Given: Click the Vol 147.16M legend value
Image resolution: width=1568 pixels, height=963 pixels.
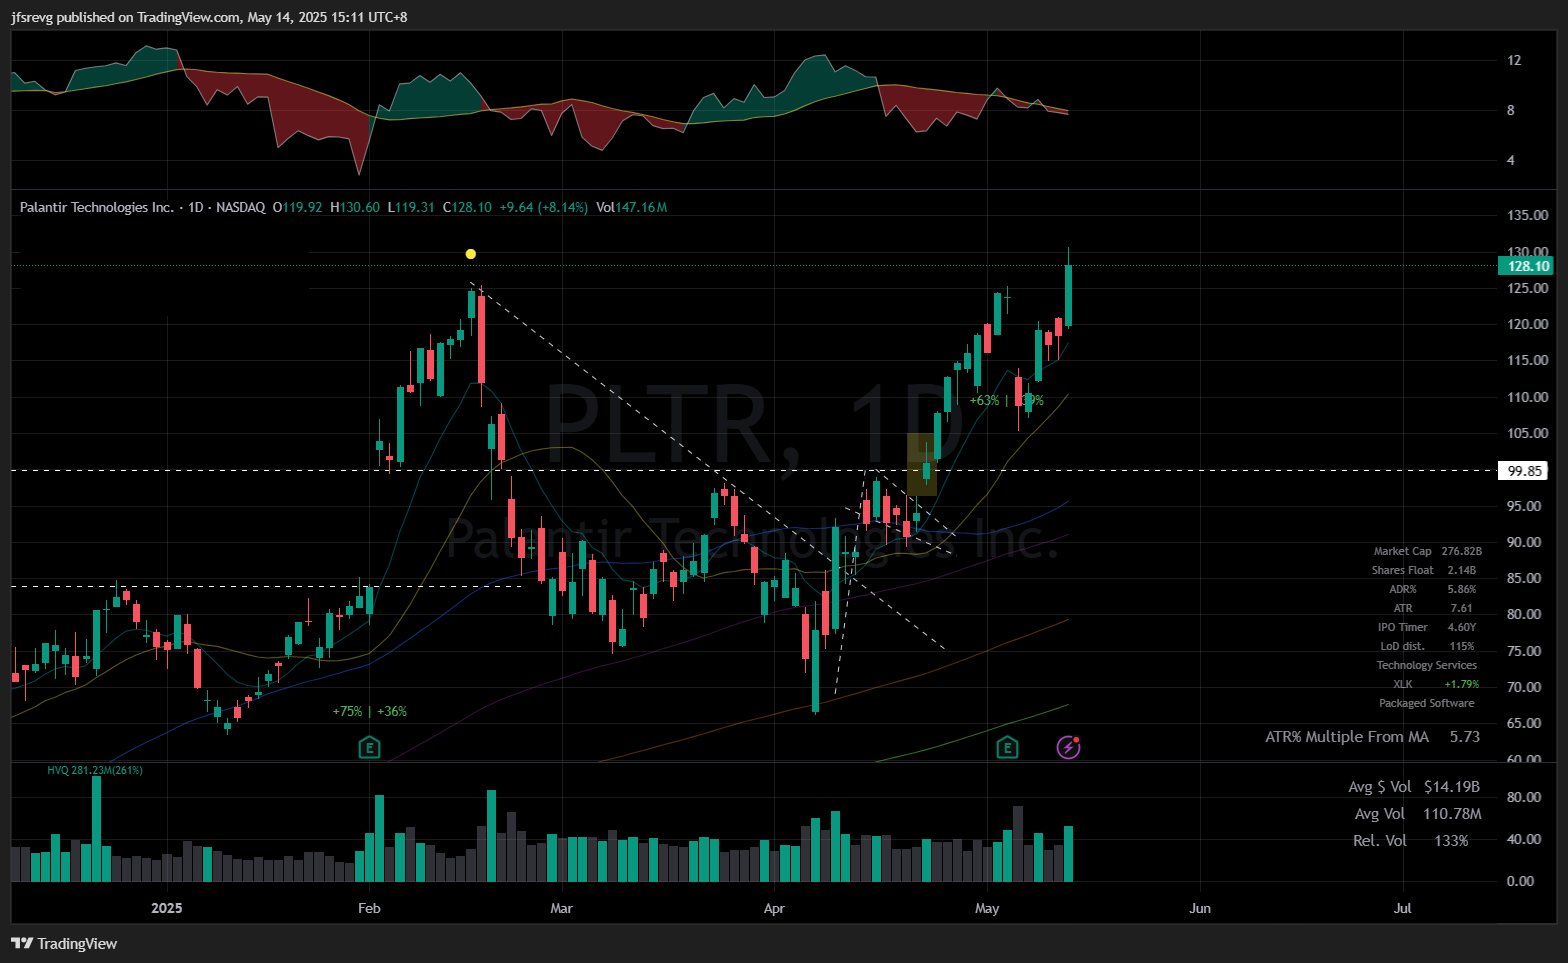Looking at the screenshot, I should pyautogui.click(x=631, y=207).
